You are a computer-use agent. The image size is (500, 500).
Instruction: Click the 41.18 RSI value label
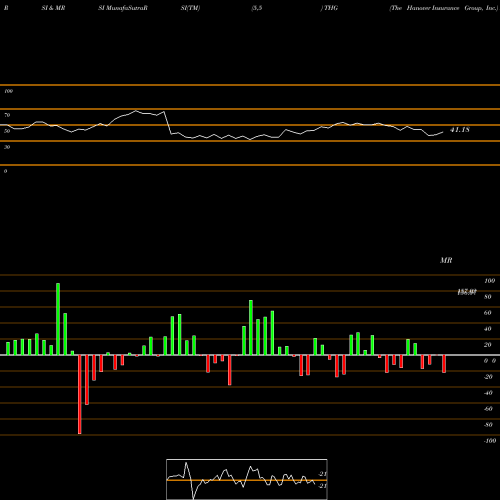point(460,130)
